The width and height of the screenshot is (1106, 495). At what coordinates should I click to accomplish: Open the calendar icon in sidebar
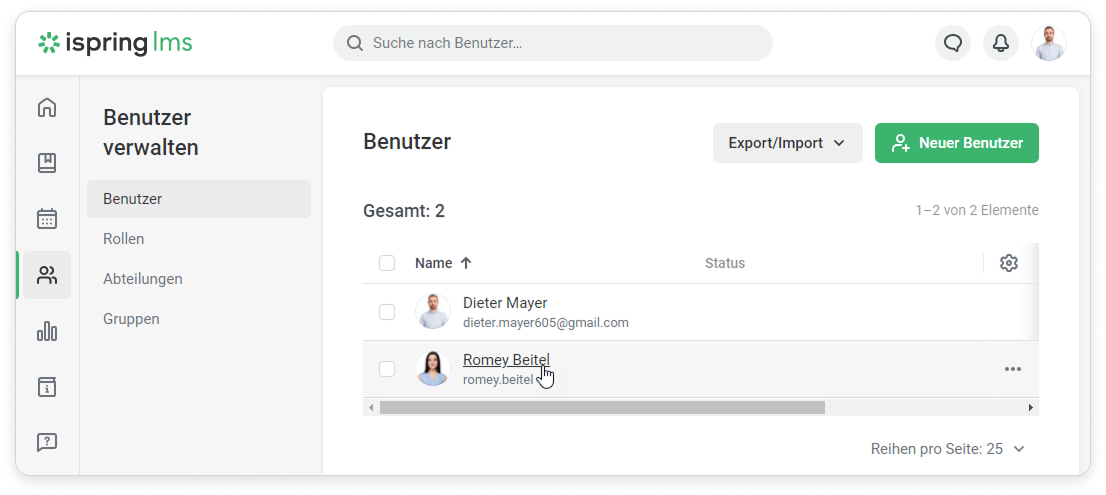click(47, 218)
